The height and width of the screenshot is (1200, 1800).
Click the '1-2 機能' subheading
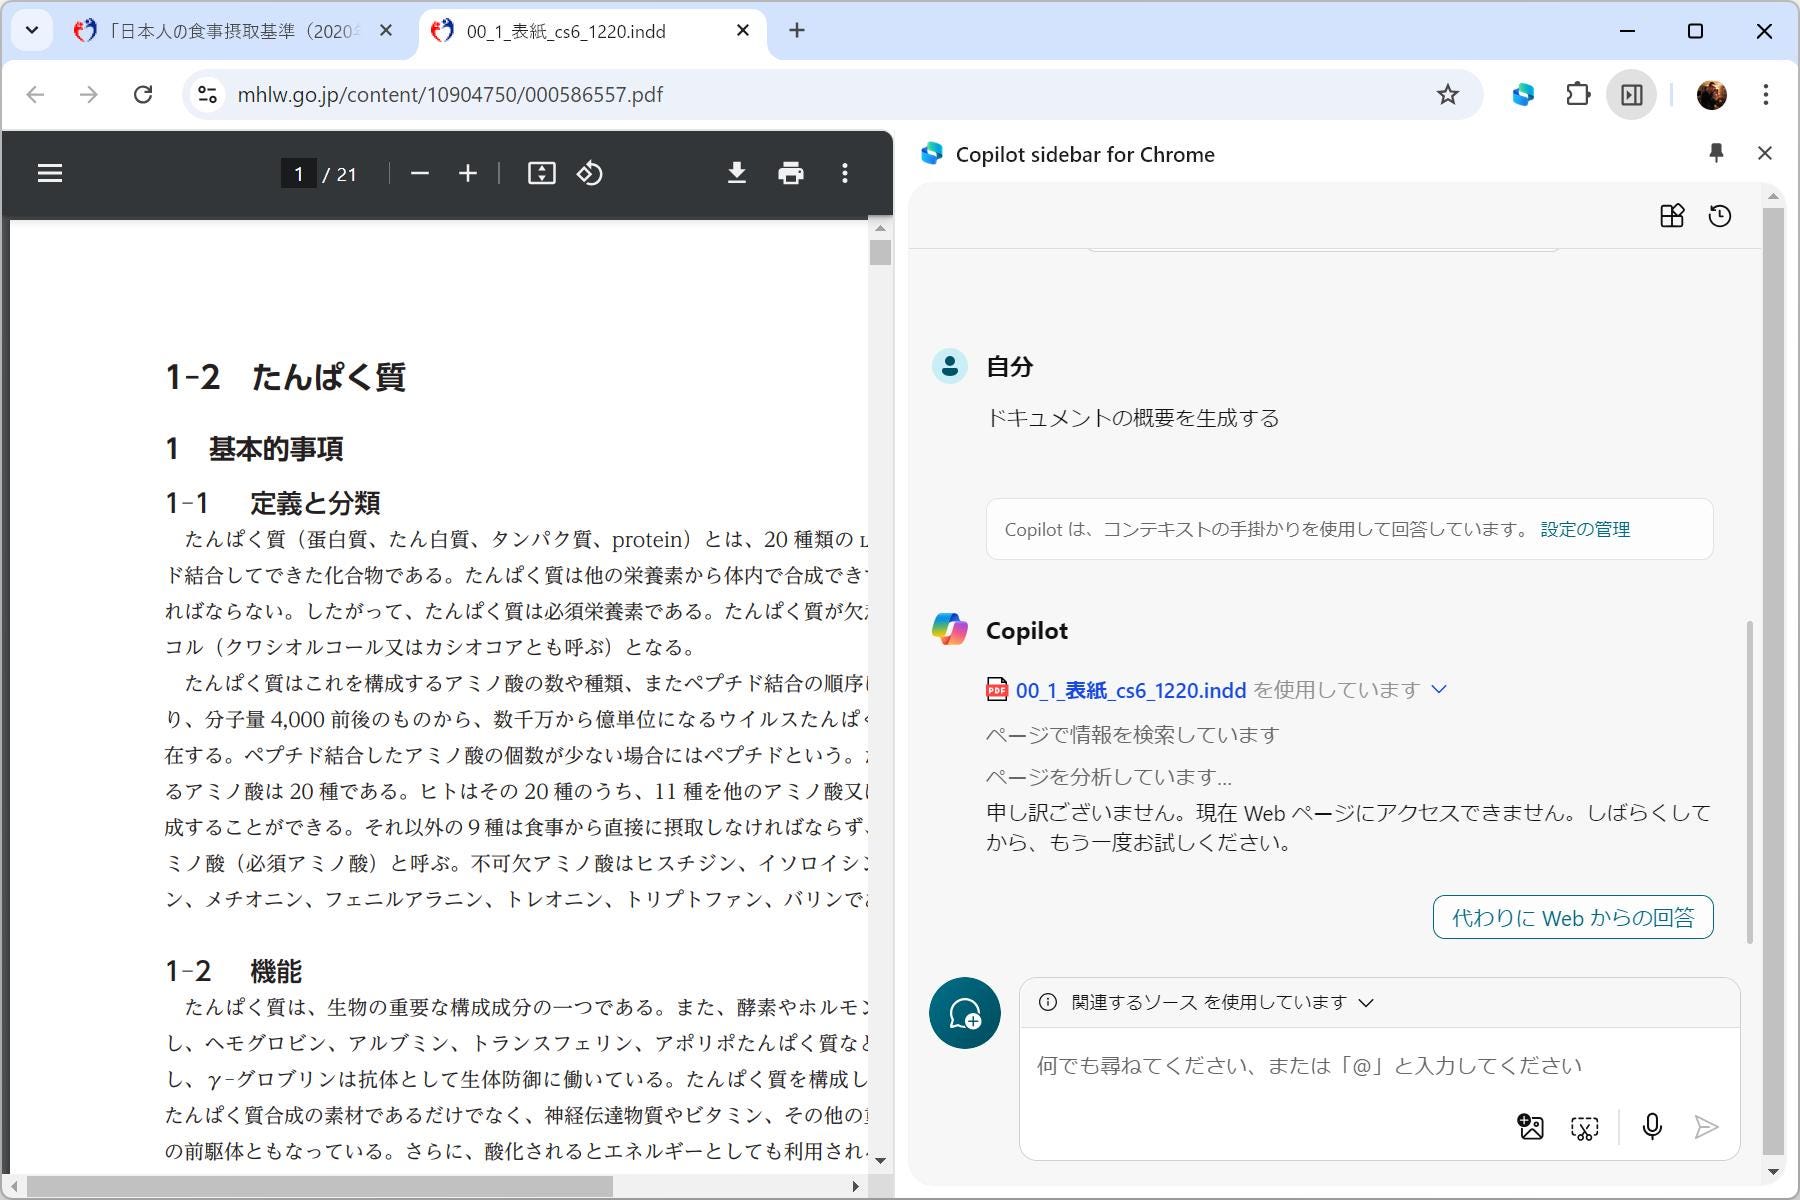coord(233,971)
